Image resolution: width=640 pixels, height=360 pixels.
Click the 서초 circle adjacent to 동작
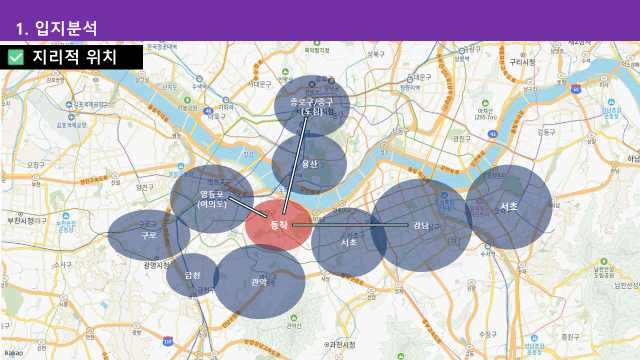point(349,242)
